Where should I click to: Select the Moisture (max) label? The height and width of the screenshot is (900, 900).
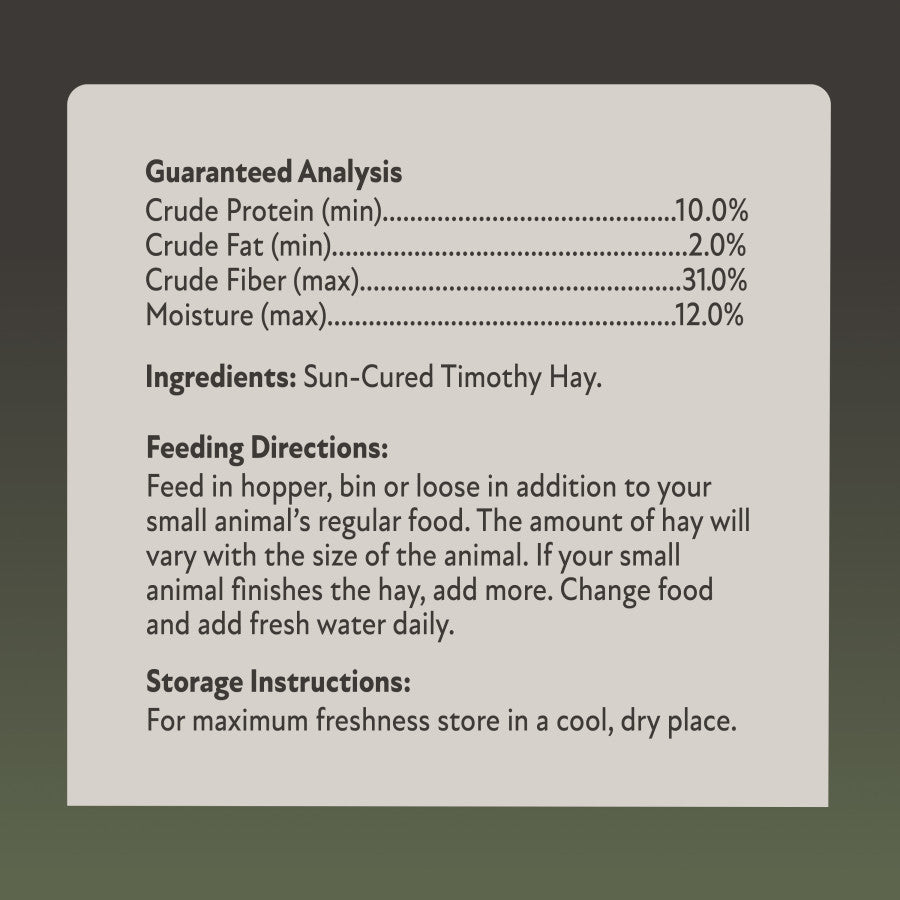[237, 316]
